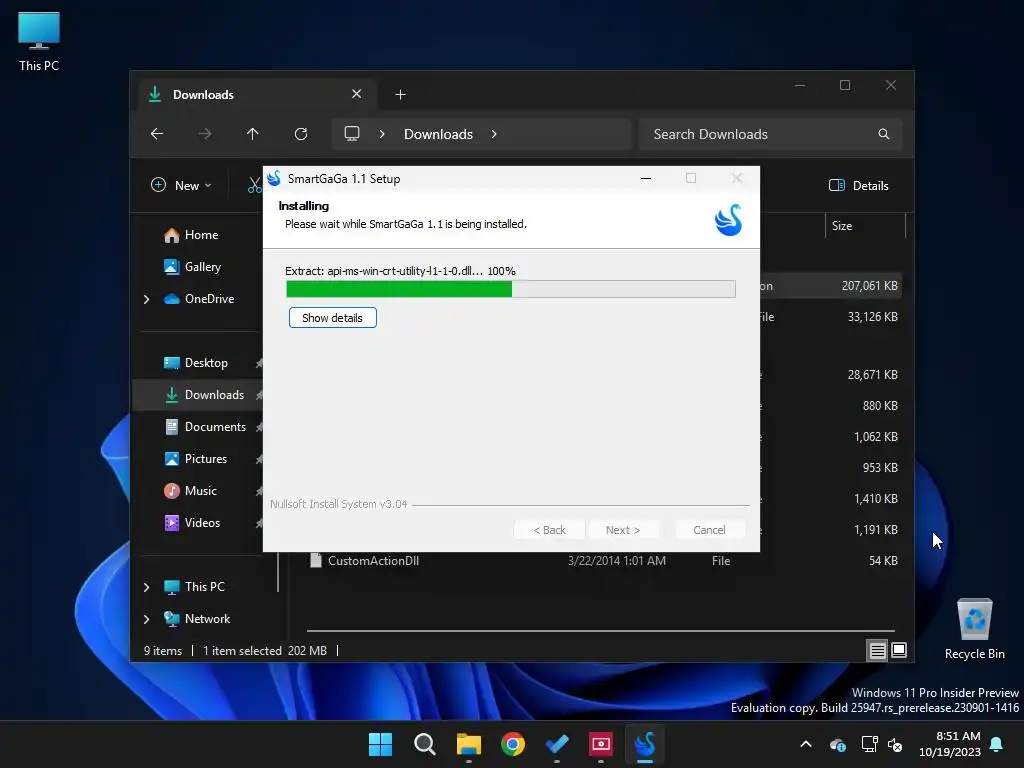This screenshot has height=768, width=1024.
Task: Expand the OneDrive tree node
Action: pyautogui.click(x=146, y=299)
